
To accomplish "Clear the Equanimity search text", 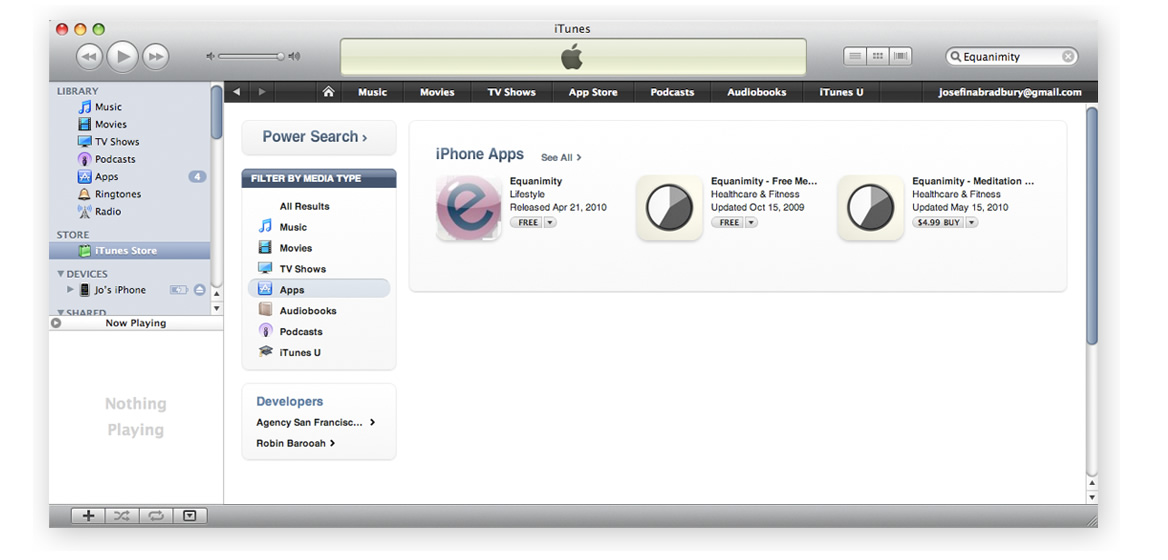I will [x=1067, y=57].
